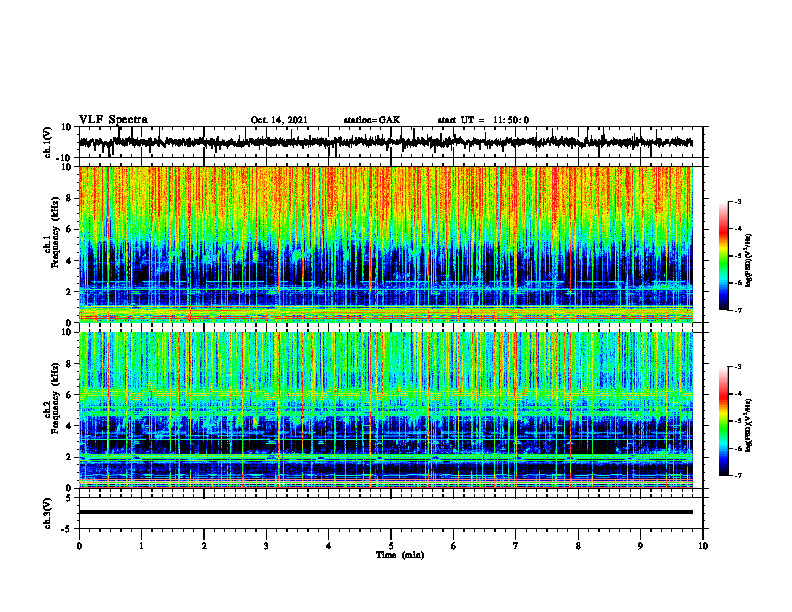
Task: Click the ch.2 spectrogram color scale bar
Action: 724,421
